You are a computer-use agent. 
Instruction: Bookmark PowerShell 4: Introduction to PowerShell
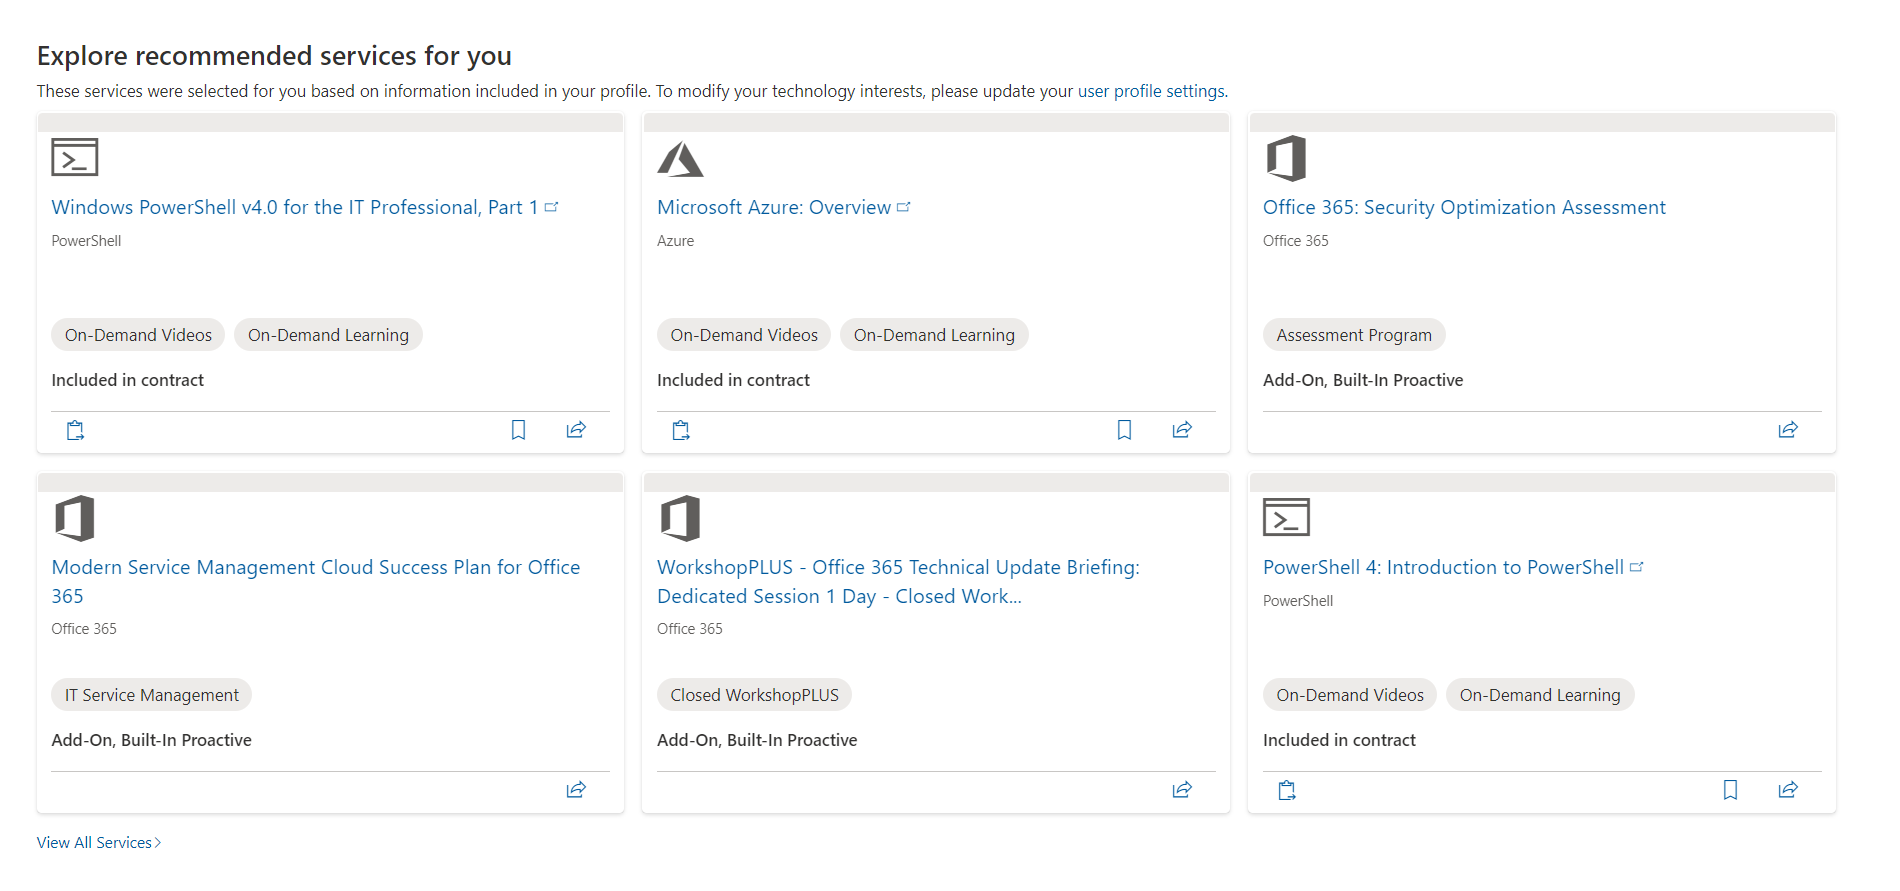pyautogui.click(x=1730, y=790)
